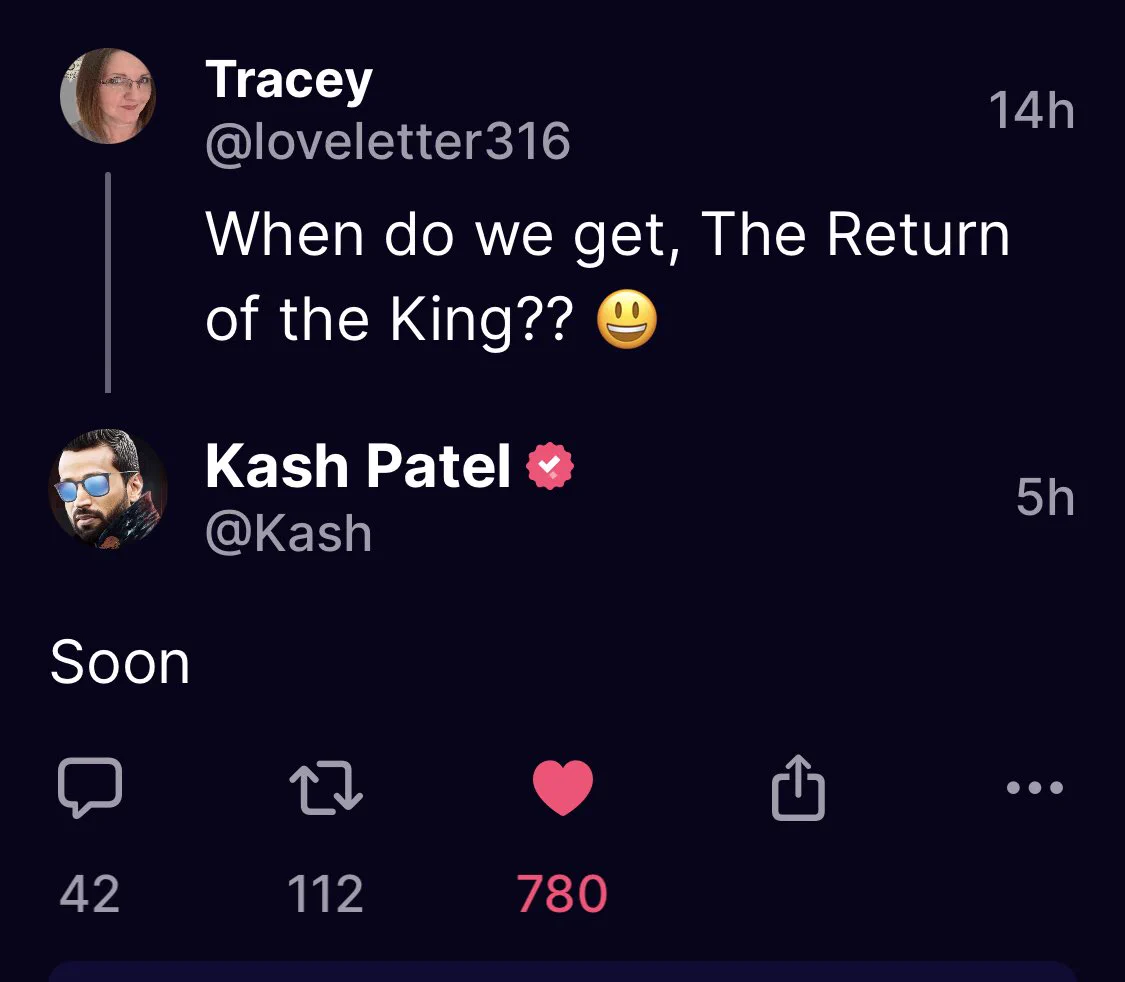
Task: View the 112 reposts count
Action: 326,893
